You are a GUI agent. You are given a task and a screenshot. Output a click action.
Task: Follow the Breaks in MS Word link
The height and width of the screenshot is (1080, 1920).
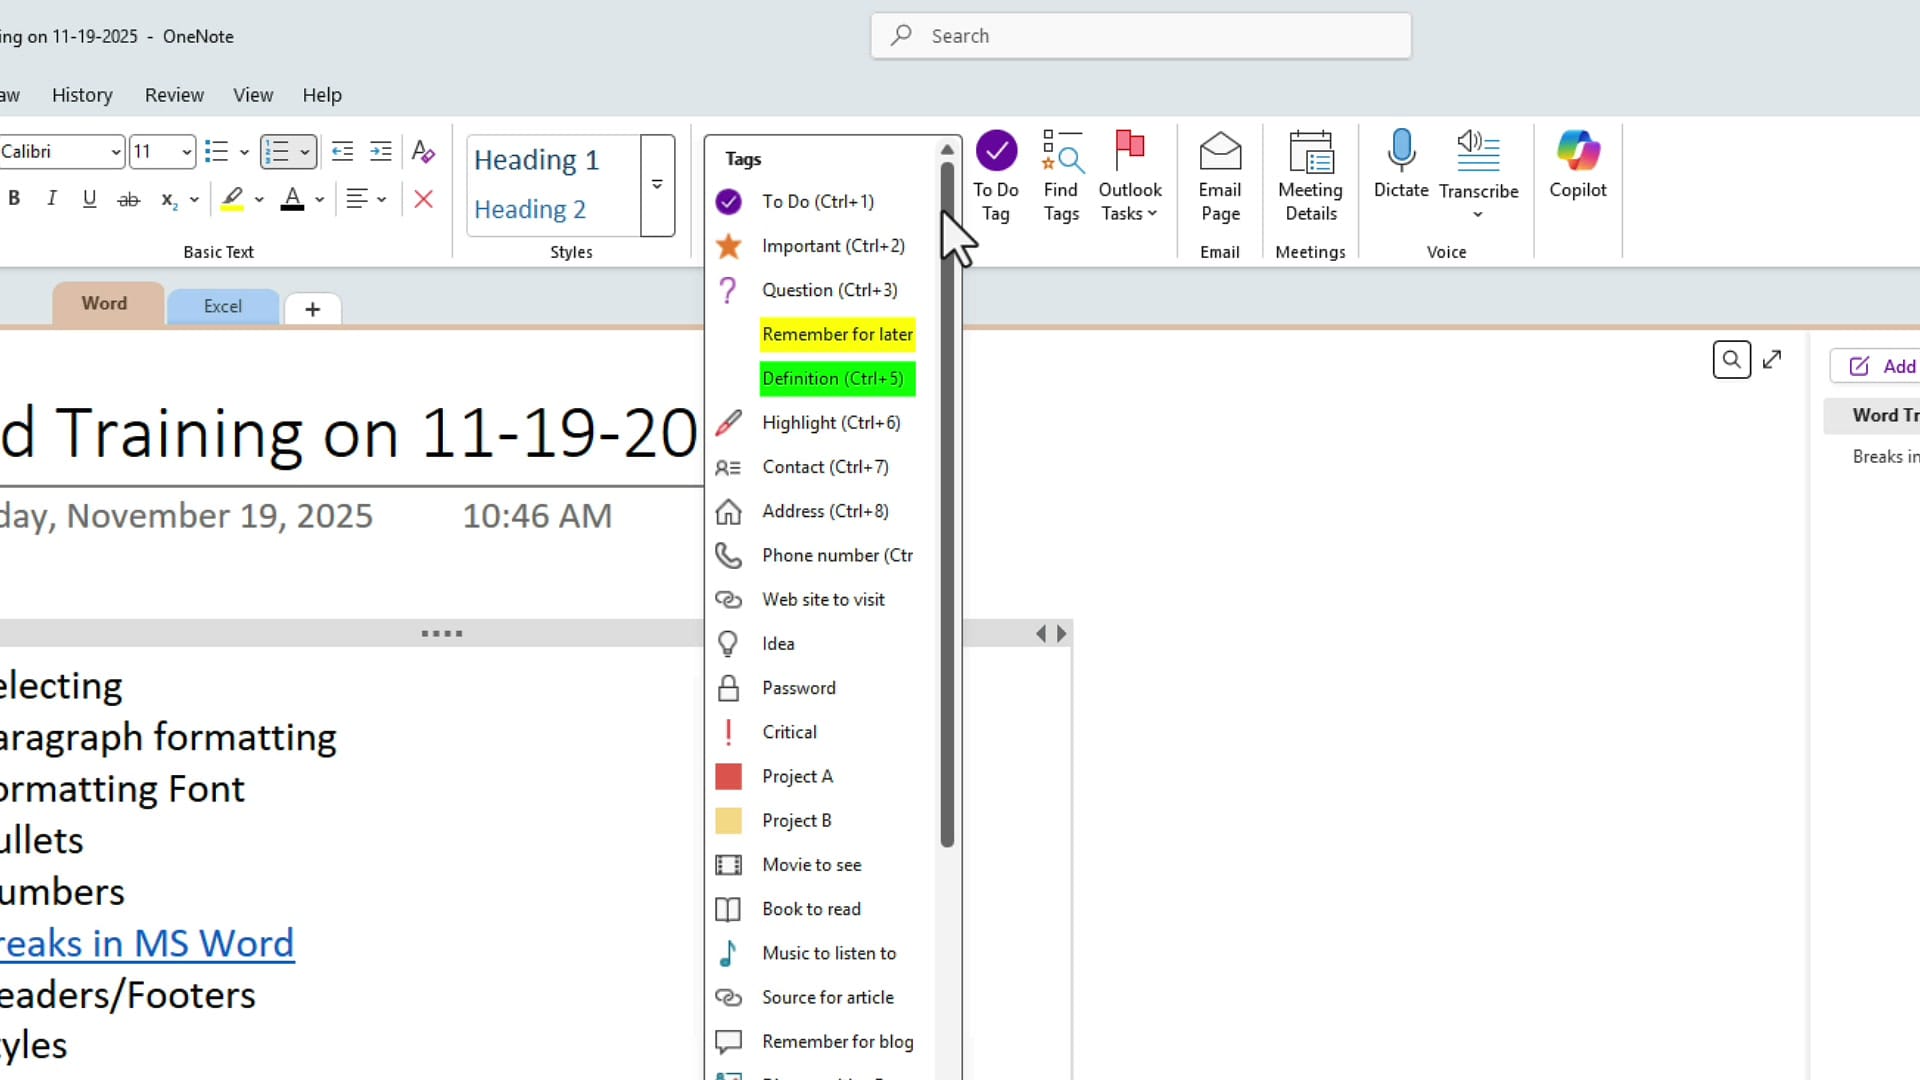tap(145, 943)
